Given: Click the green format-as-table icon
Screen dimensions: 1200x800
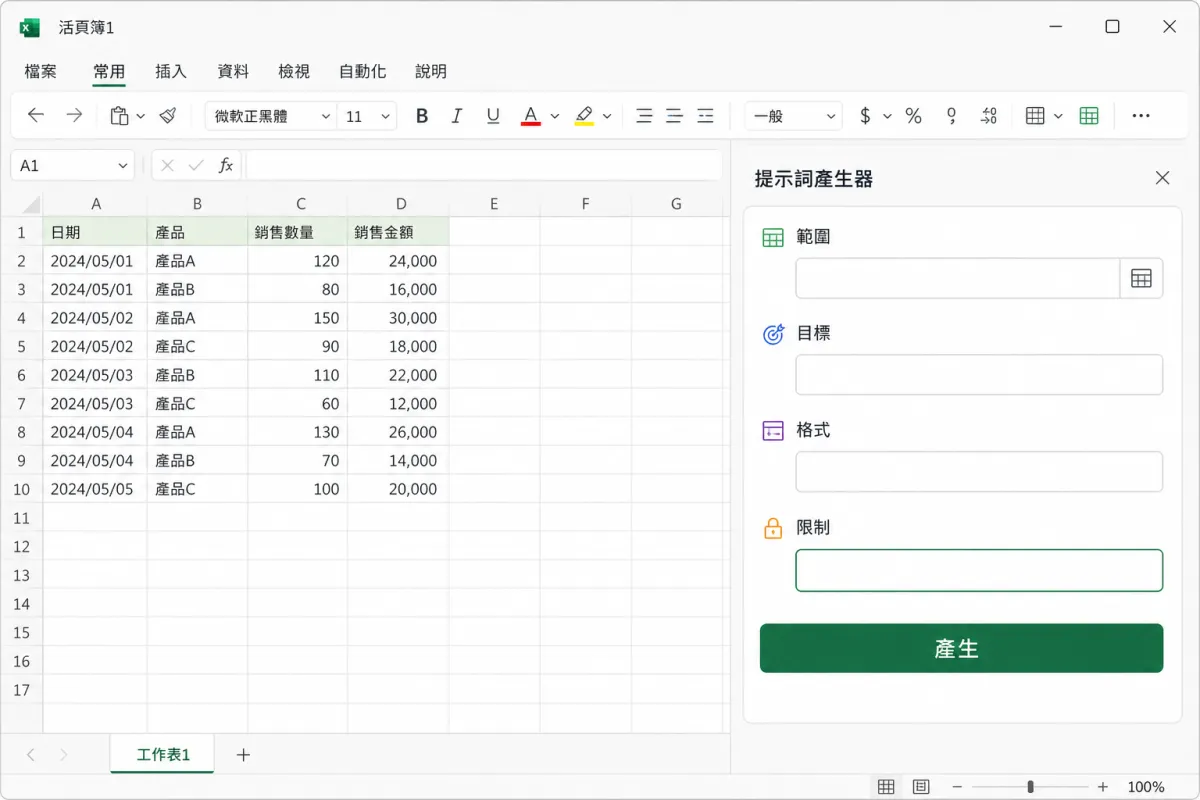Looking at the screenshot, I should (1089, 116).
